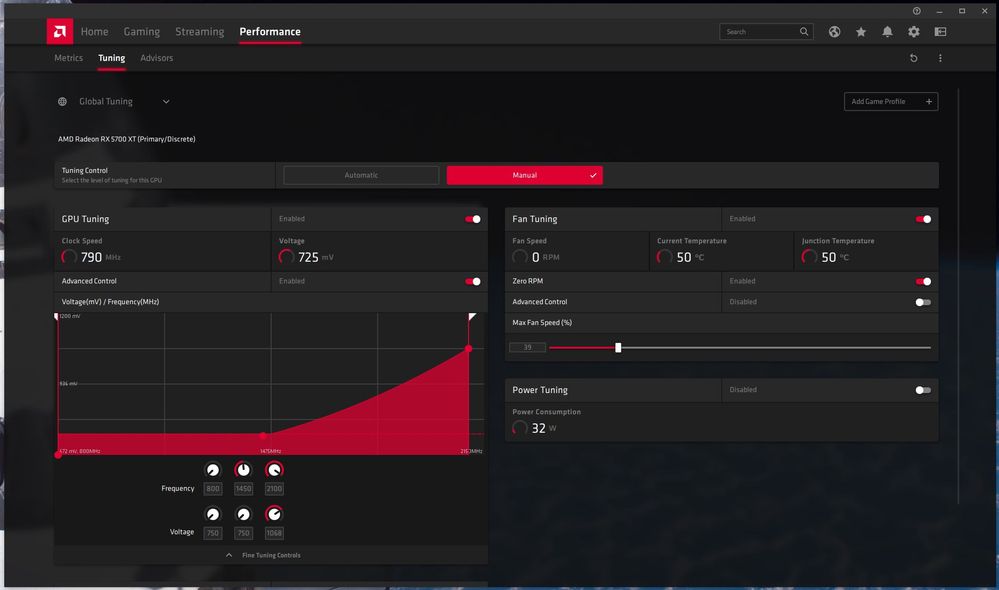999x590 pixels.
Task: Open the Metrics sub-tab
Action: point(68,58)
